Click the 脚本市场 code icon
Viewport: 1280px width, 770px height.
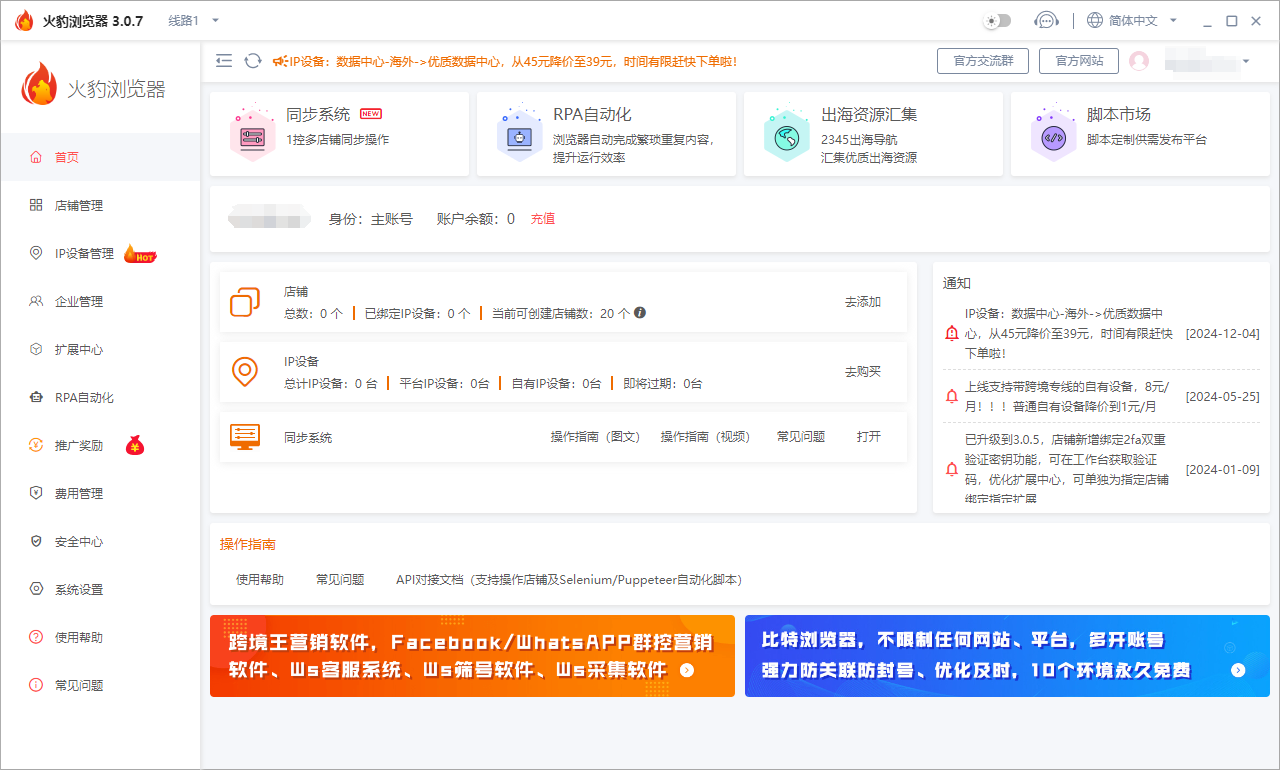click(x=1054, y=136)
